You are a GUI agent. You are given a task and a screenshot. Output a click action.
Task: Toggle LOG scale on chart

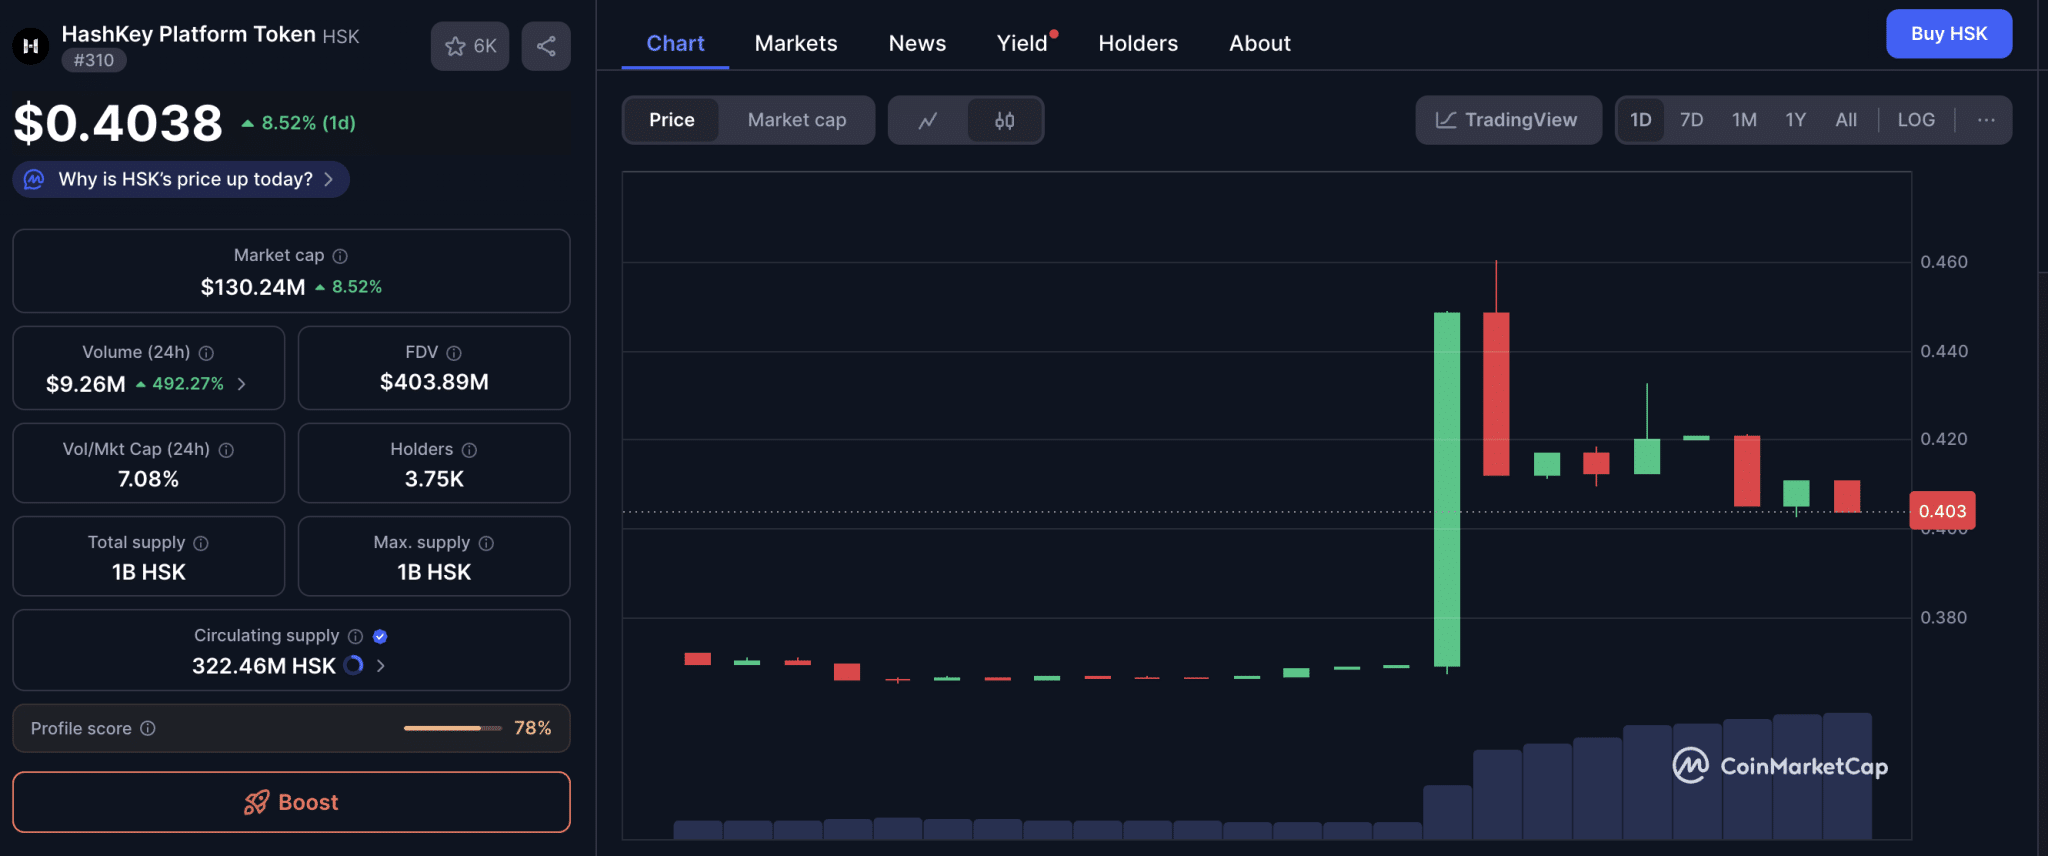coord(1915,120)
